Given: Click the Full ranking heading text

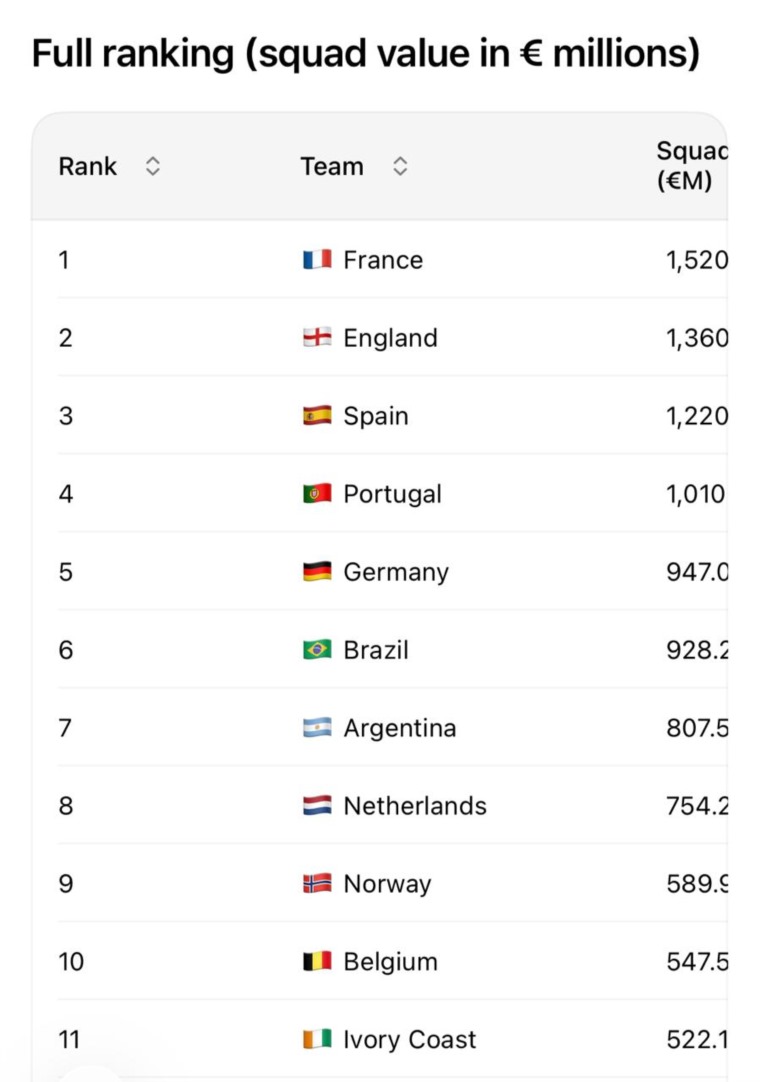Looking at the screenshot, I should [366, 53].
